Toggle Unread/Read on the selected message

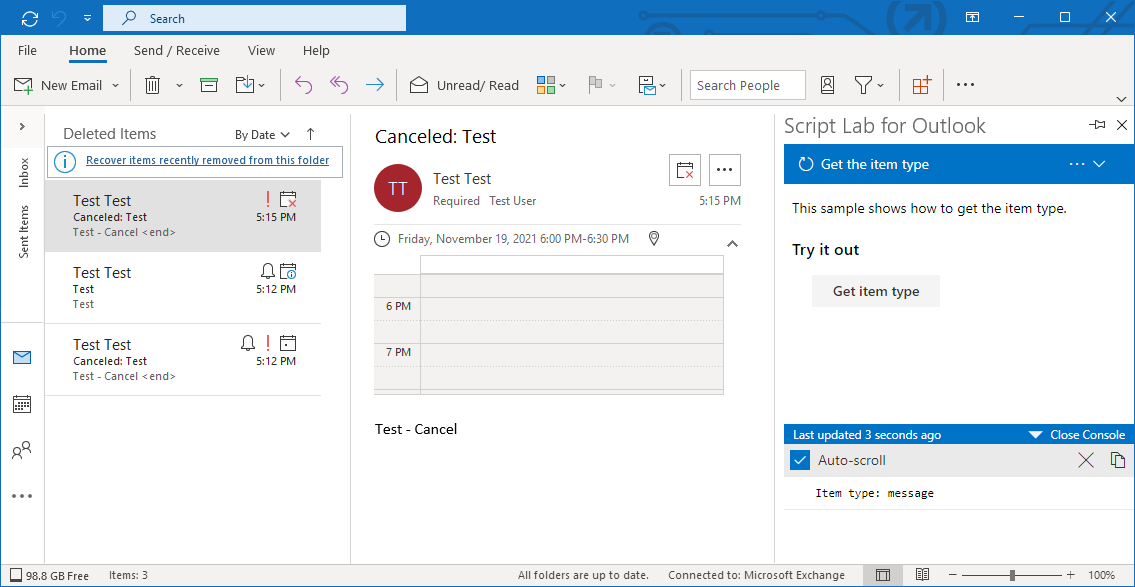pyautogui.click(x=463, y=85)
